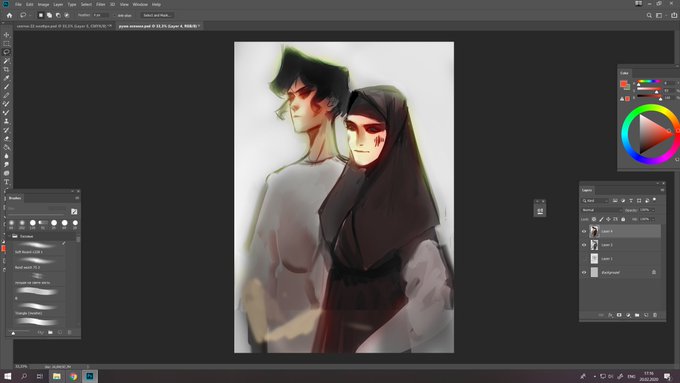Open the search icon at top right

[649, 15]
